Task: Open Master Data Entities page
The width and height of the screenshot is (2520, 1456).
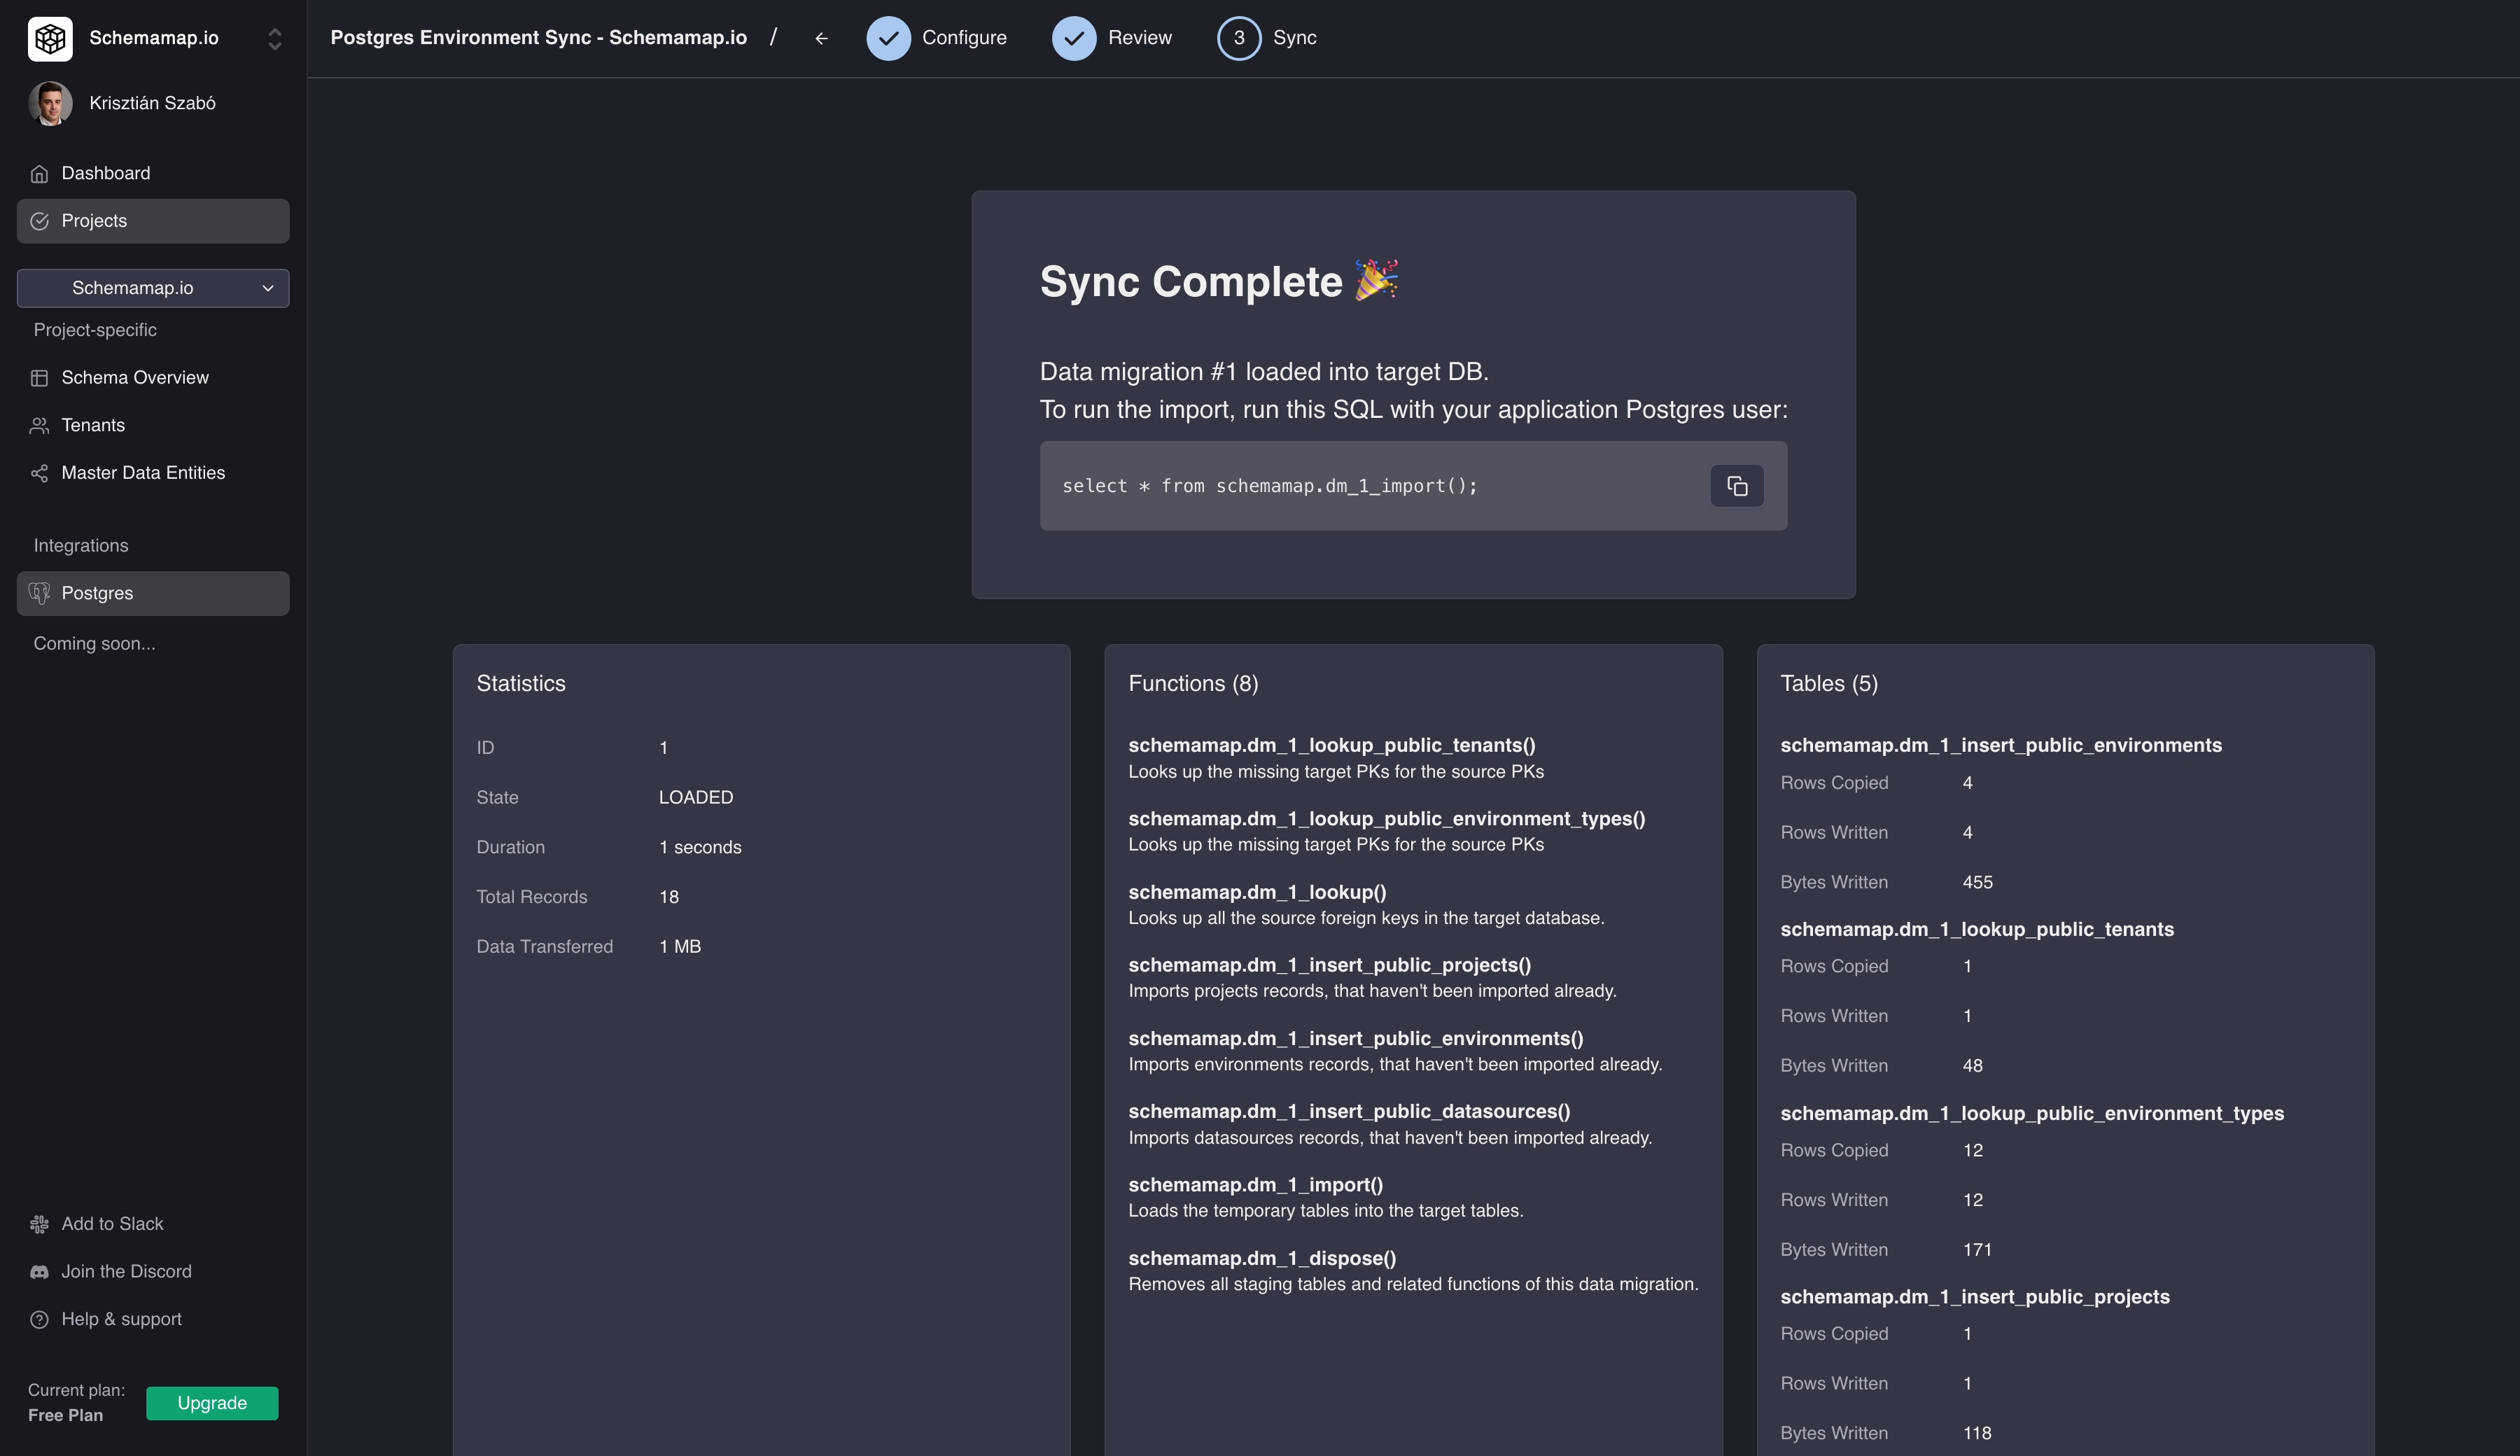Action: [153, 473]
